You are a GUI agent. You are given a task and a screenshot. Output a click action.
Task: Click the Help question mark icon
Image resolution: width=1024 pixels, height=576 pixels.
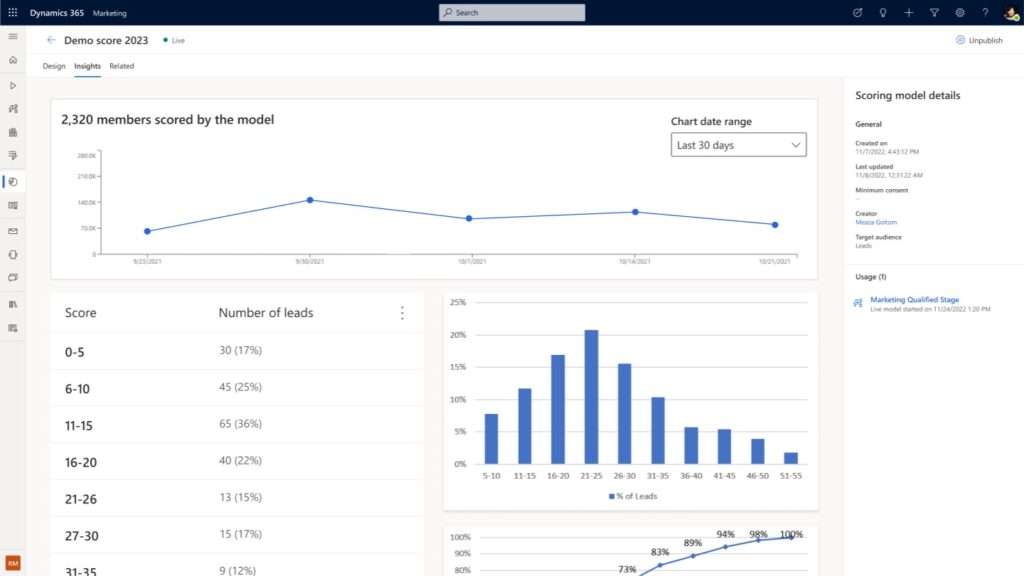[x=986, y=12]
